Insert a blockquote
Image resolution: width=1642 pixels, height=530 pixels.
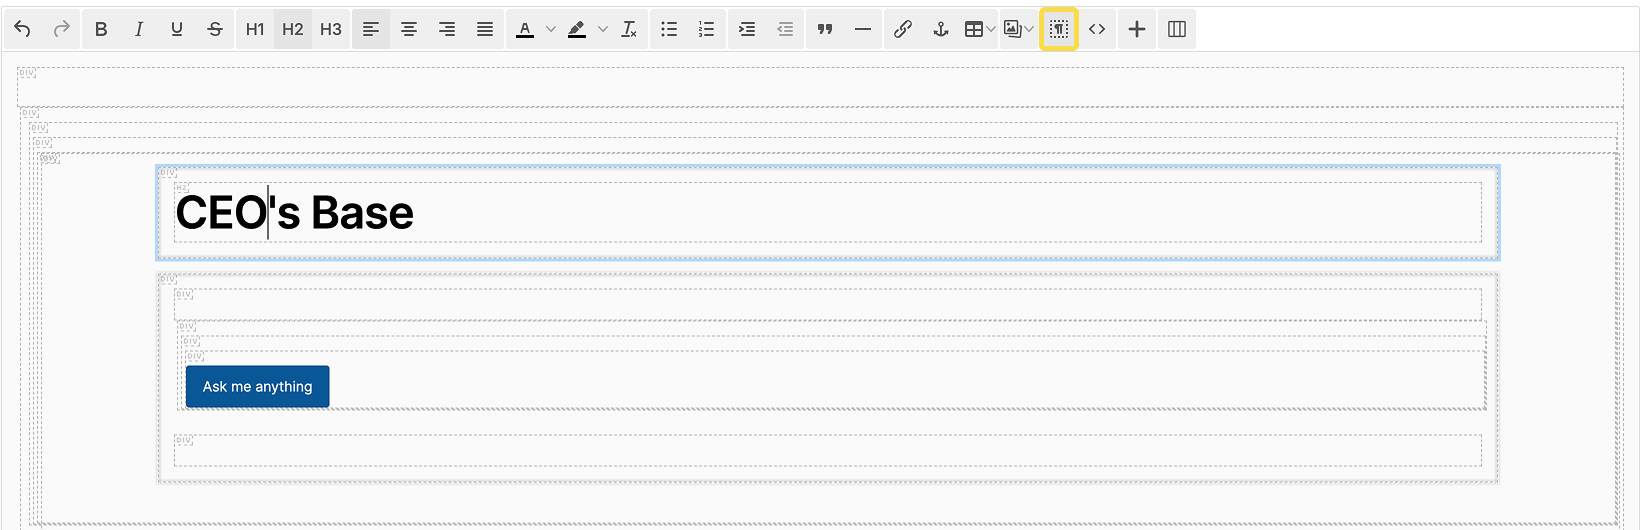(x=825, y=29)
